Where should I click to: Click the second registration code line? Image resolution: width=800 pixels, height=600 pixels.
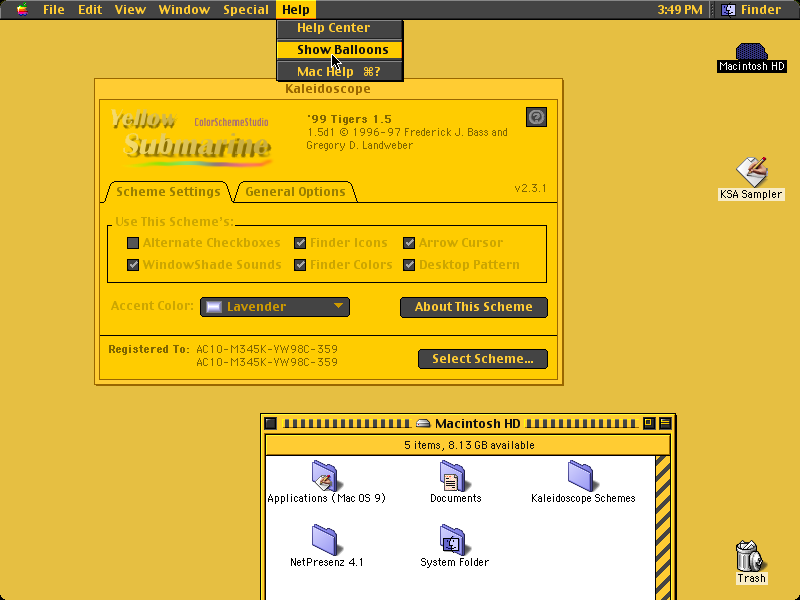tap(267, 362)
